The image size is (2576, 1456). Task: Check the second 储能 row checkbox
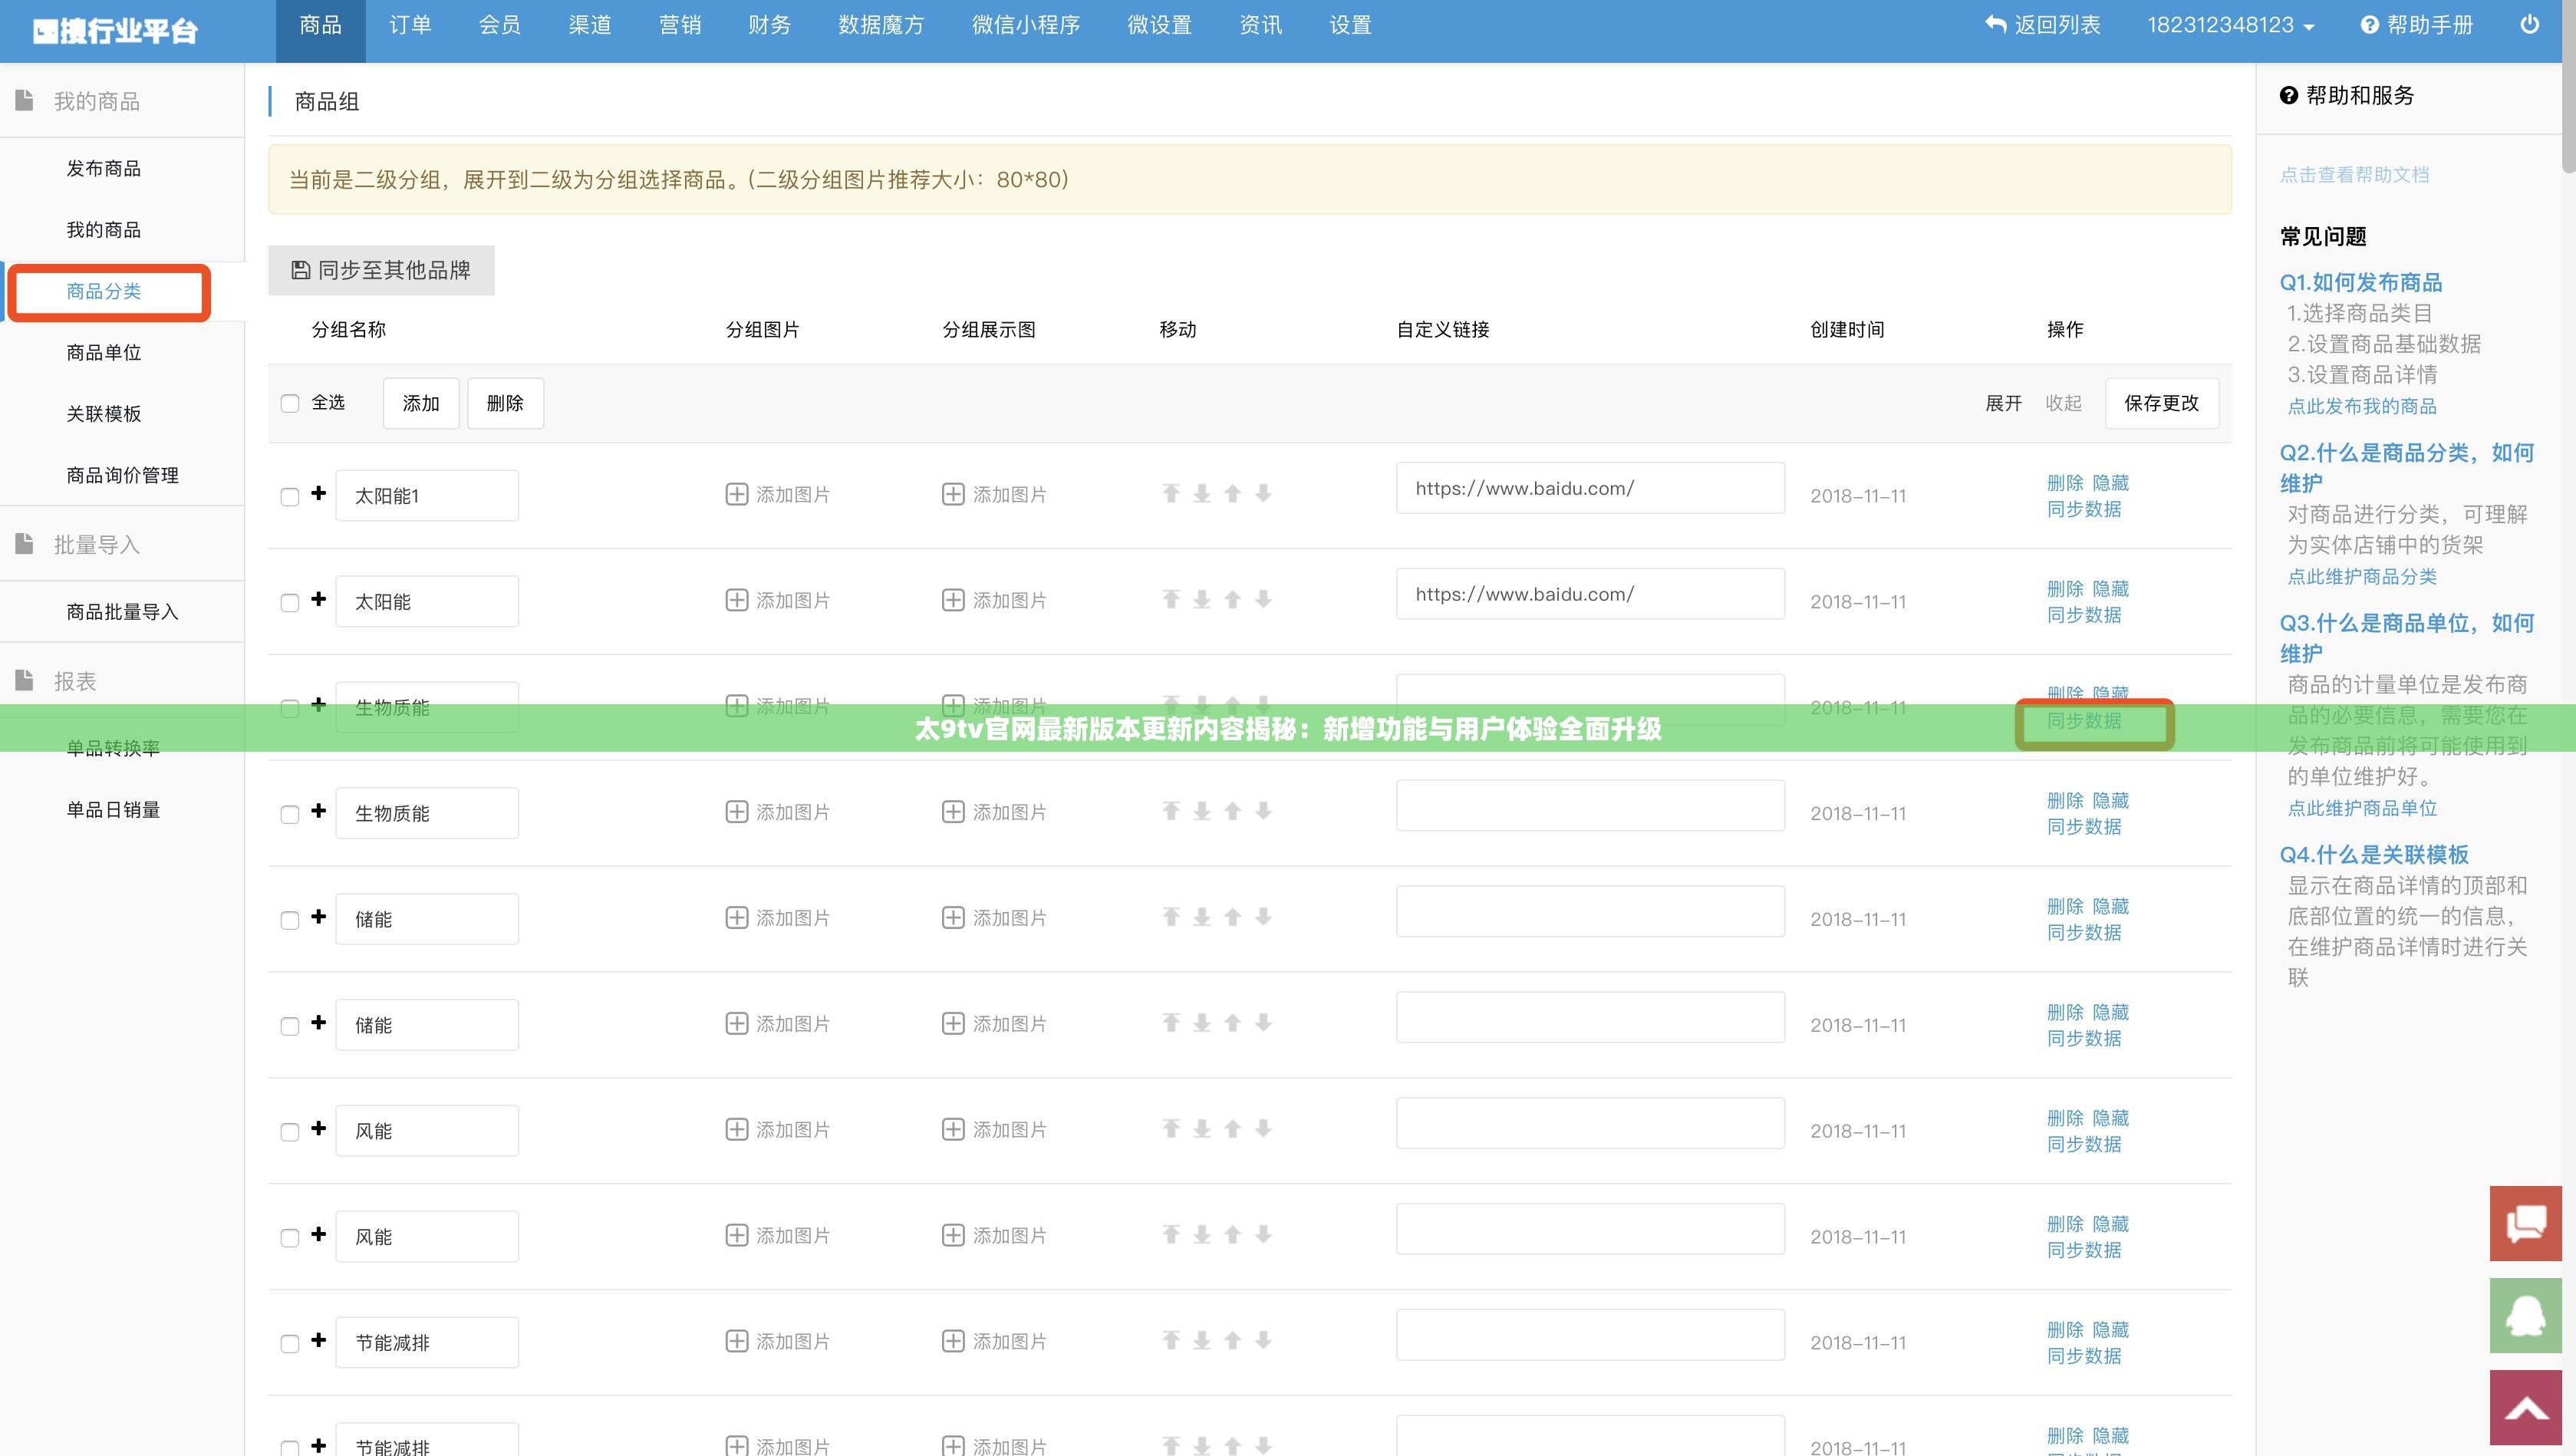tap(290, 1027)
